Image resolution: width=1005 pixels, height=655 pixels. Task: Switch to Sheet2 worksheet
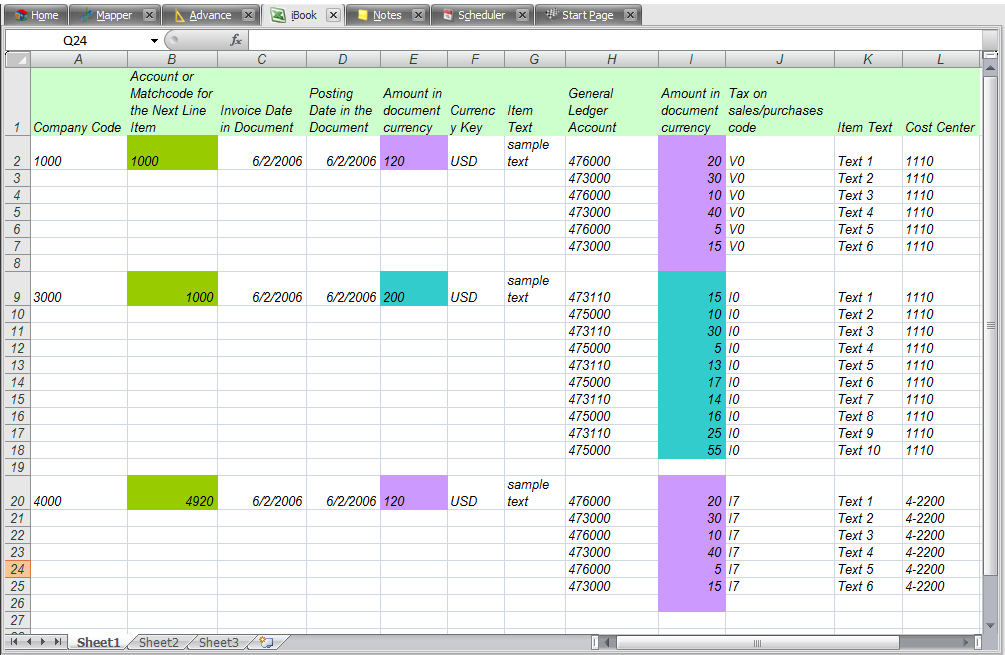(158, 642)
